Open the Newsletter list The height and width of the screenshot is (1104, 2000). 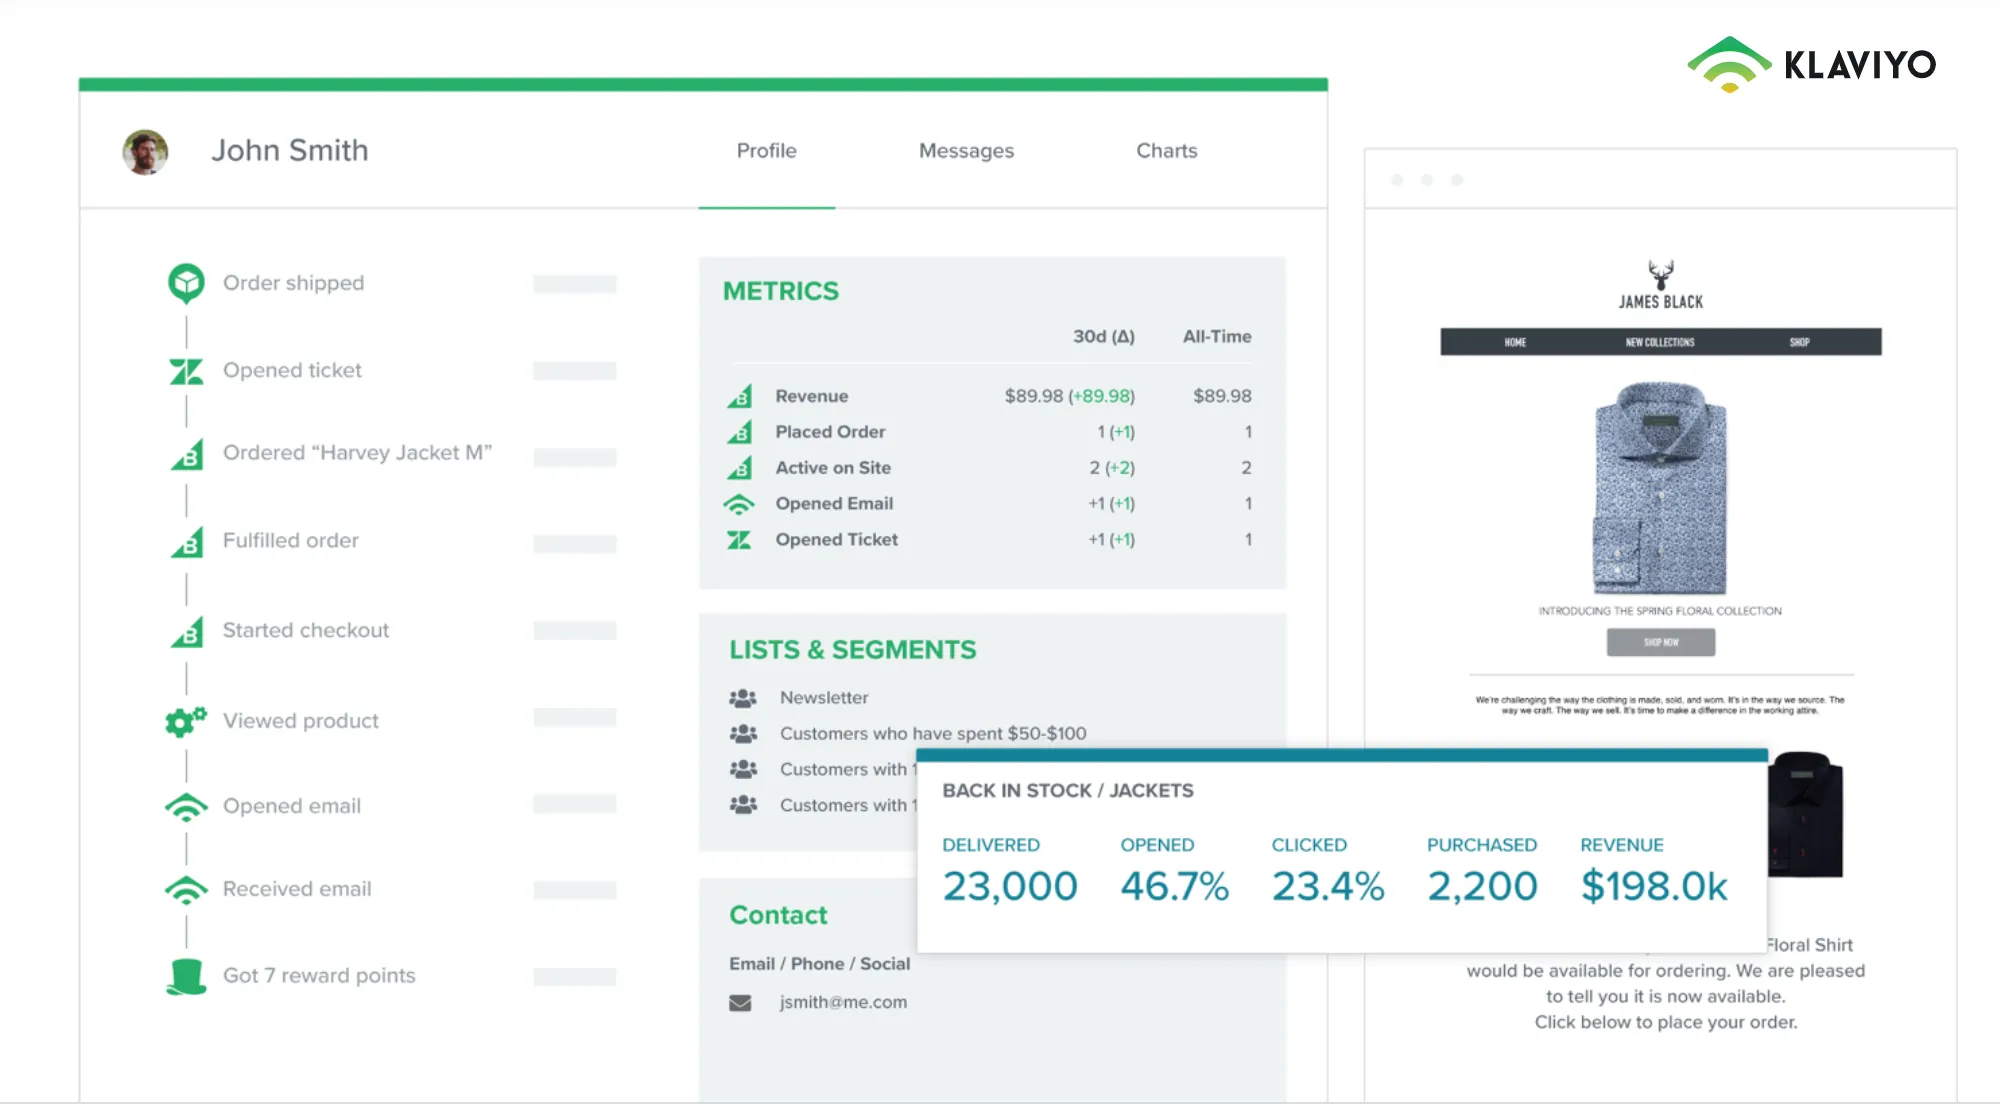point(824,698)
